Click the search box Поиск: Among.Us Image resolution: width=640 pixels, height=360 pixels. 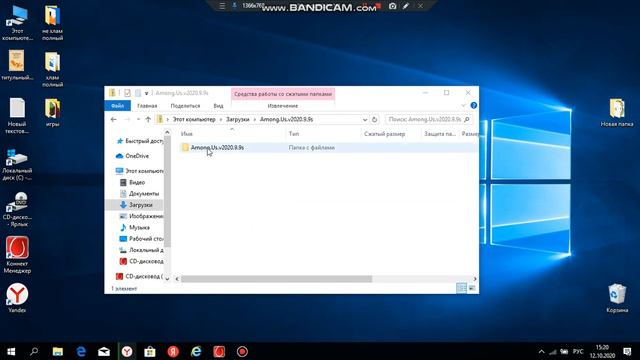coord(428,120)
